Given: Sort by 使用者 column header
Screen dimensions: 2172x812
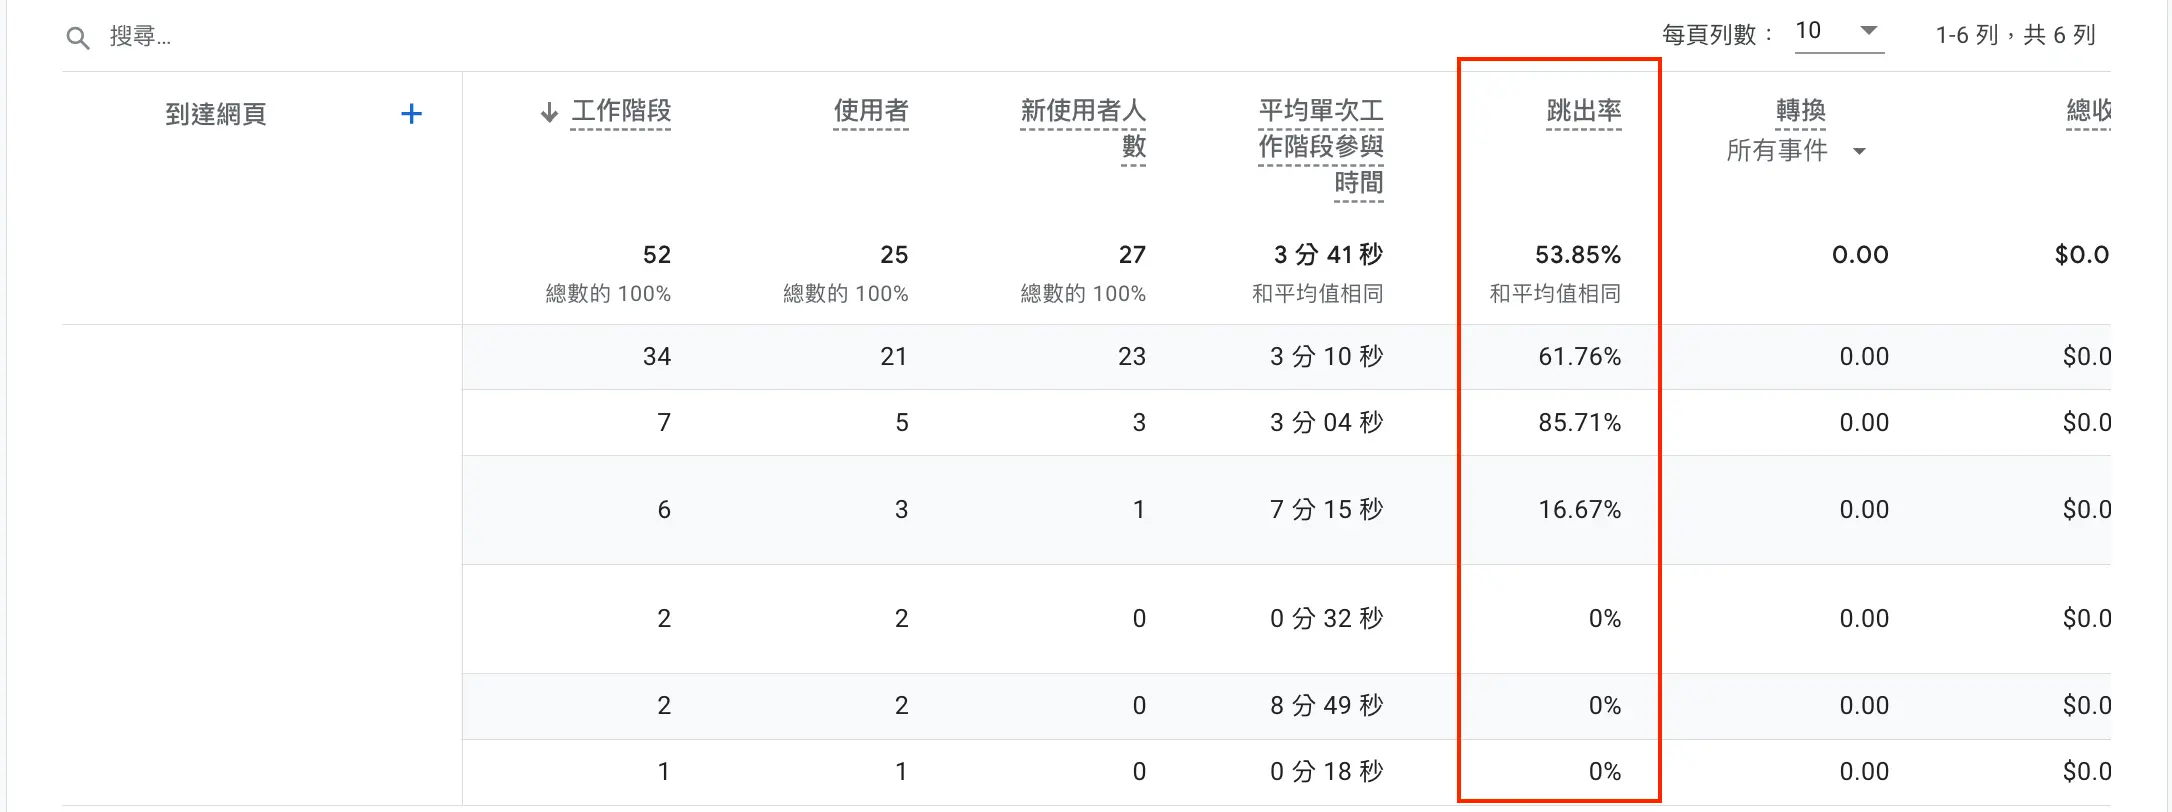Looking at the screenshot, I should coord(871,111).
